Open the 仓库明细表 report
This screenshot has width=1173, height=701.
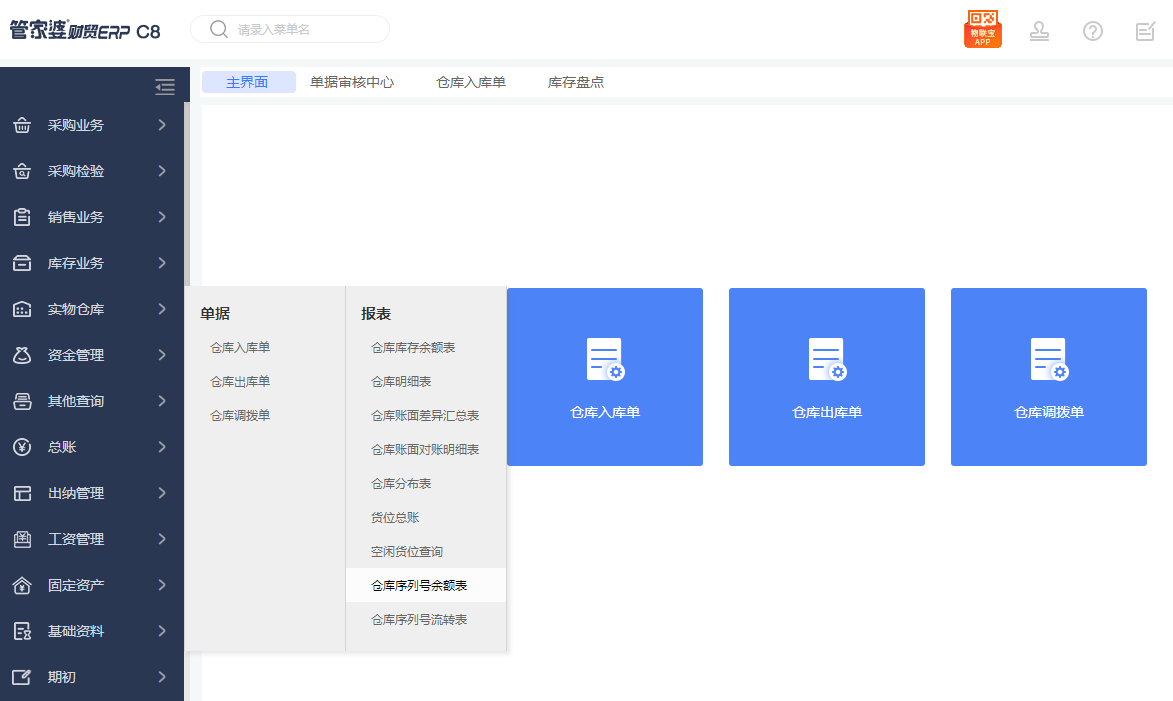point(401,382)
